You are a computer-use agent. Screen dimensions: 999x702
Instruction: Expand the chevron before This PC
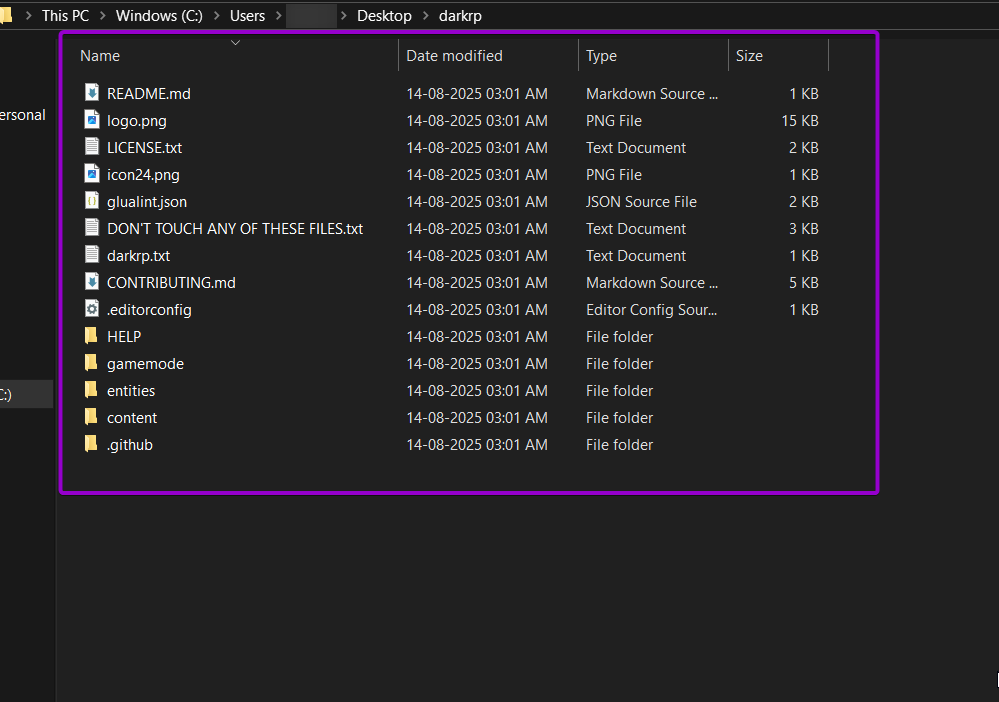tap(29, 15)
